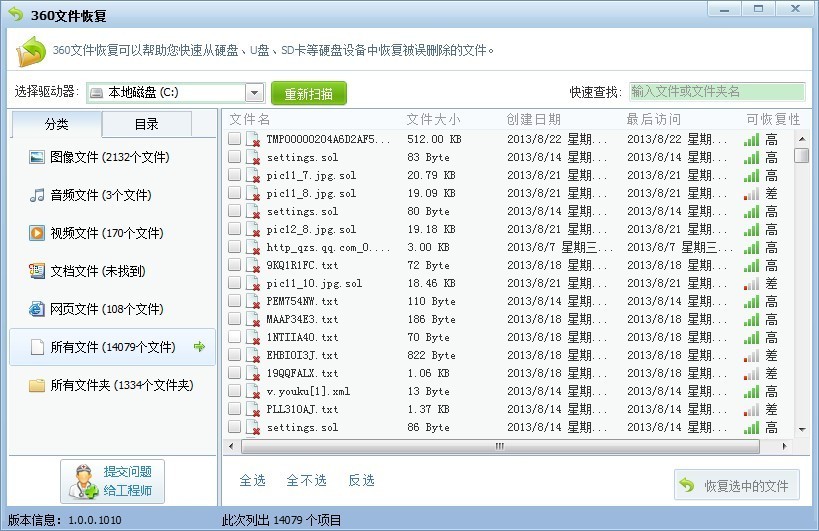Open the drive selector dropdown arrow
The width and height of the screenshot is (819, 531).
254,93
